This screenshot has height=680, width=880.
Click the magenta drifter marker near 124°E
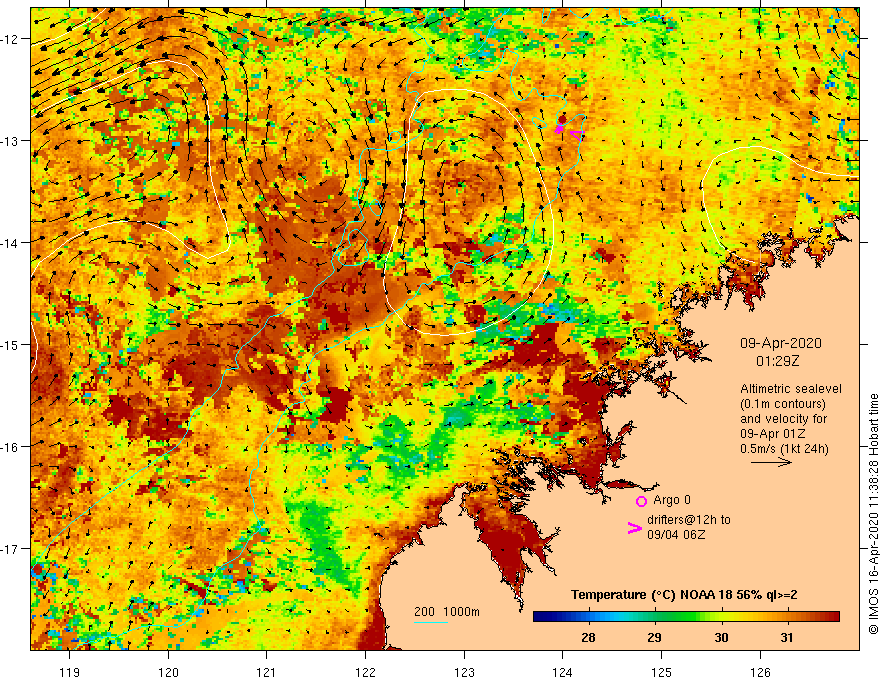575,134
